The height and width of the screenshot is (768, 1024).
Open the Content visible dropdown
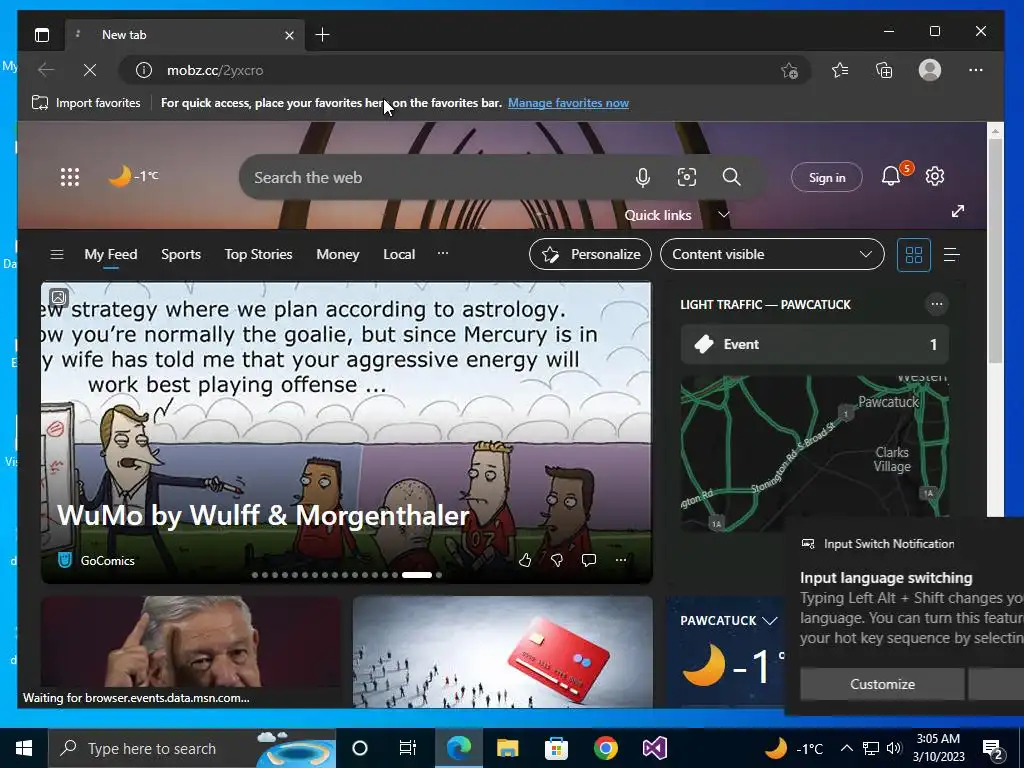772,254
